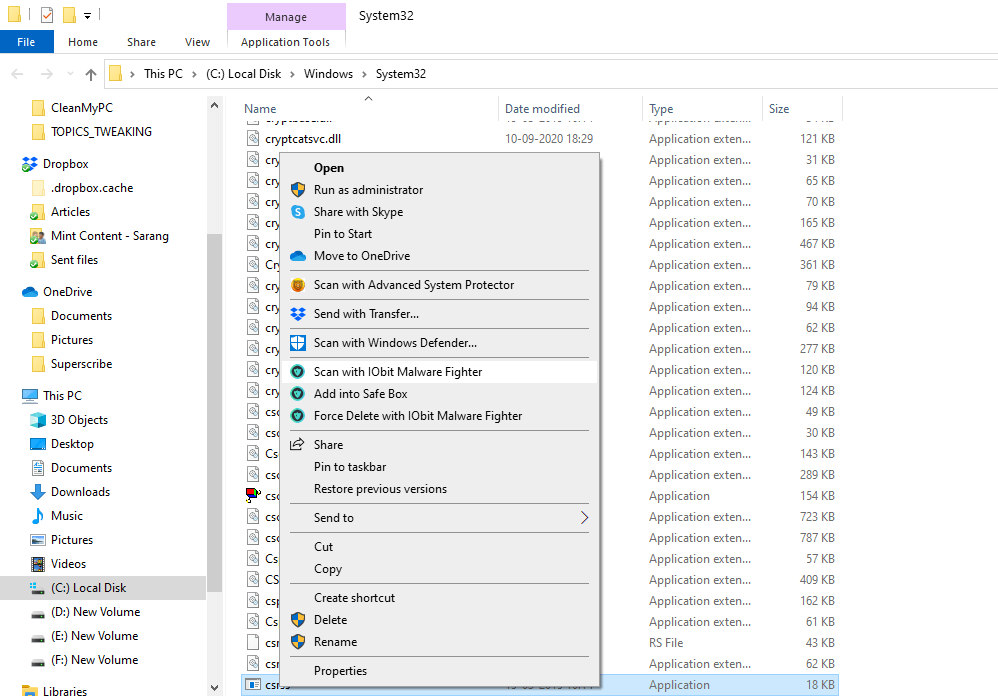This screenshot has height=700, width=998.
Task: Click the Advanced System Protector shield icon
Action: coord(297,285)
